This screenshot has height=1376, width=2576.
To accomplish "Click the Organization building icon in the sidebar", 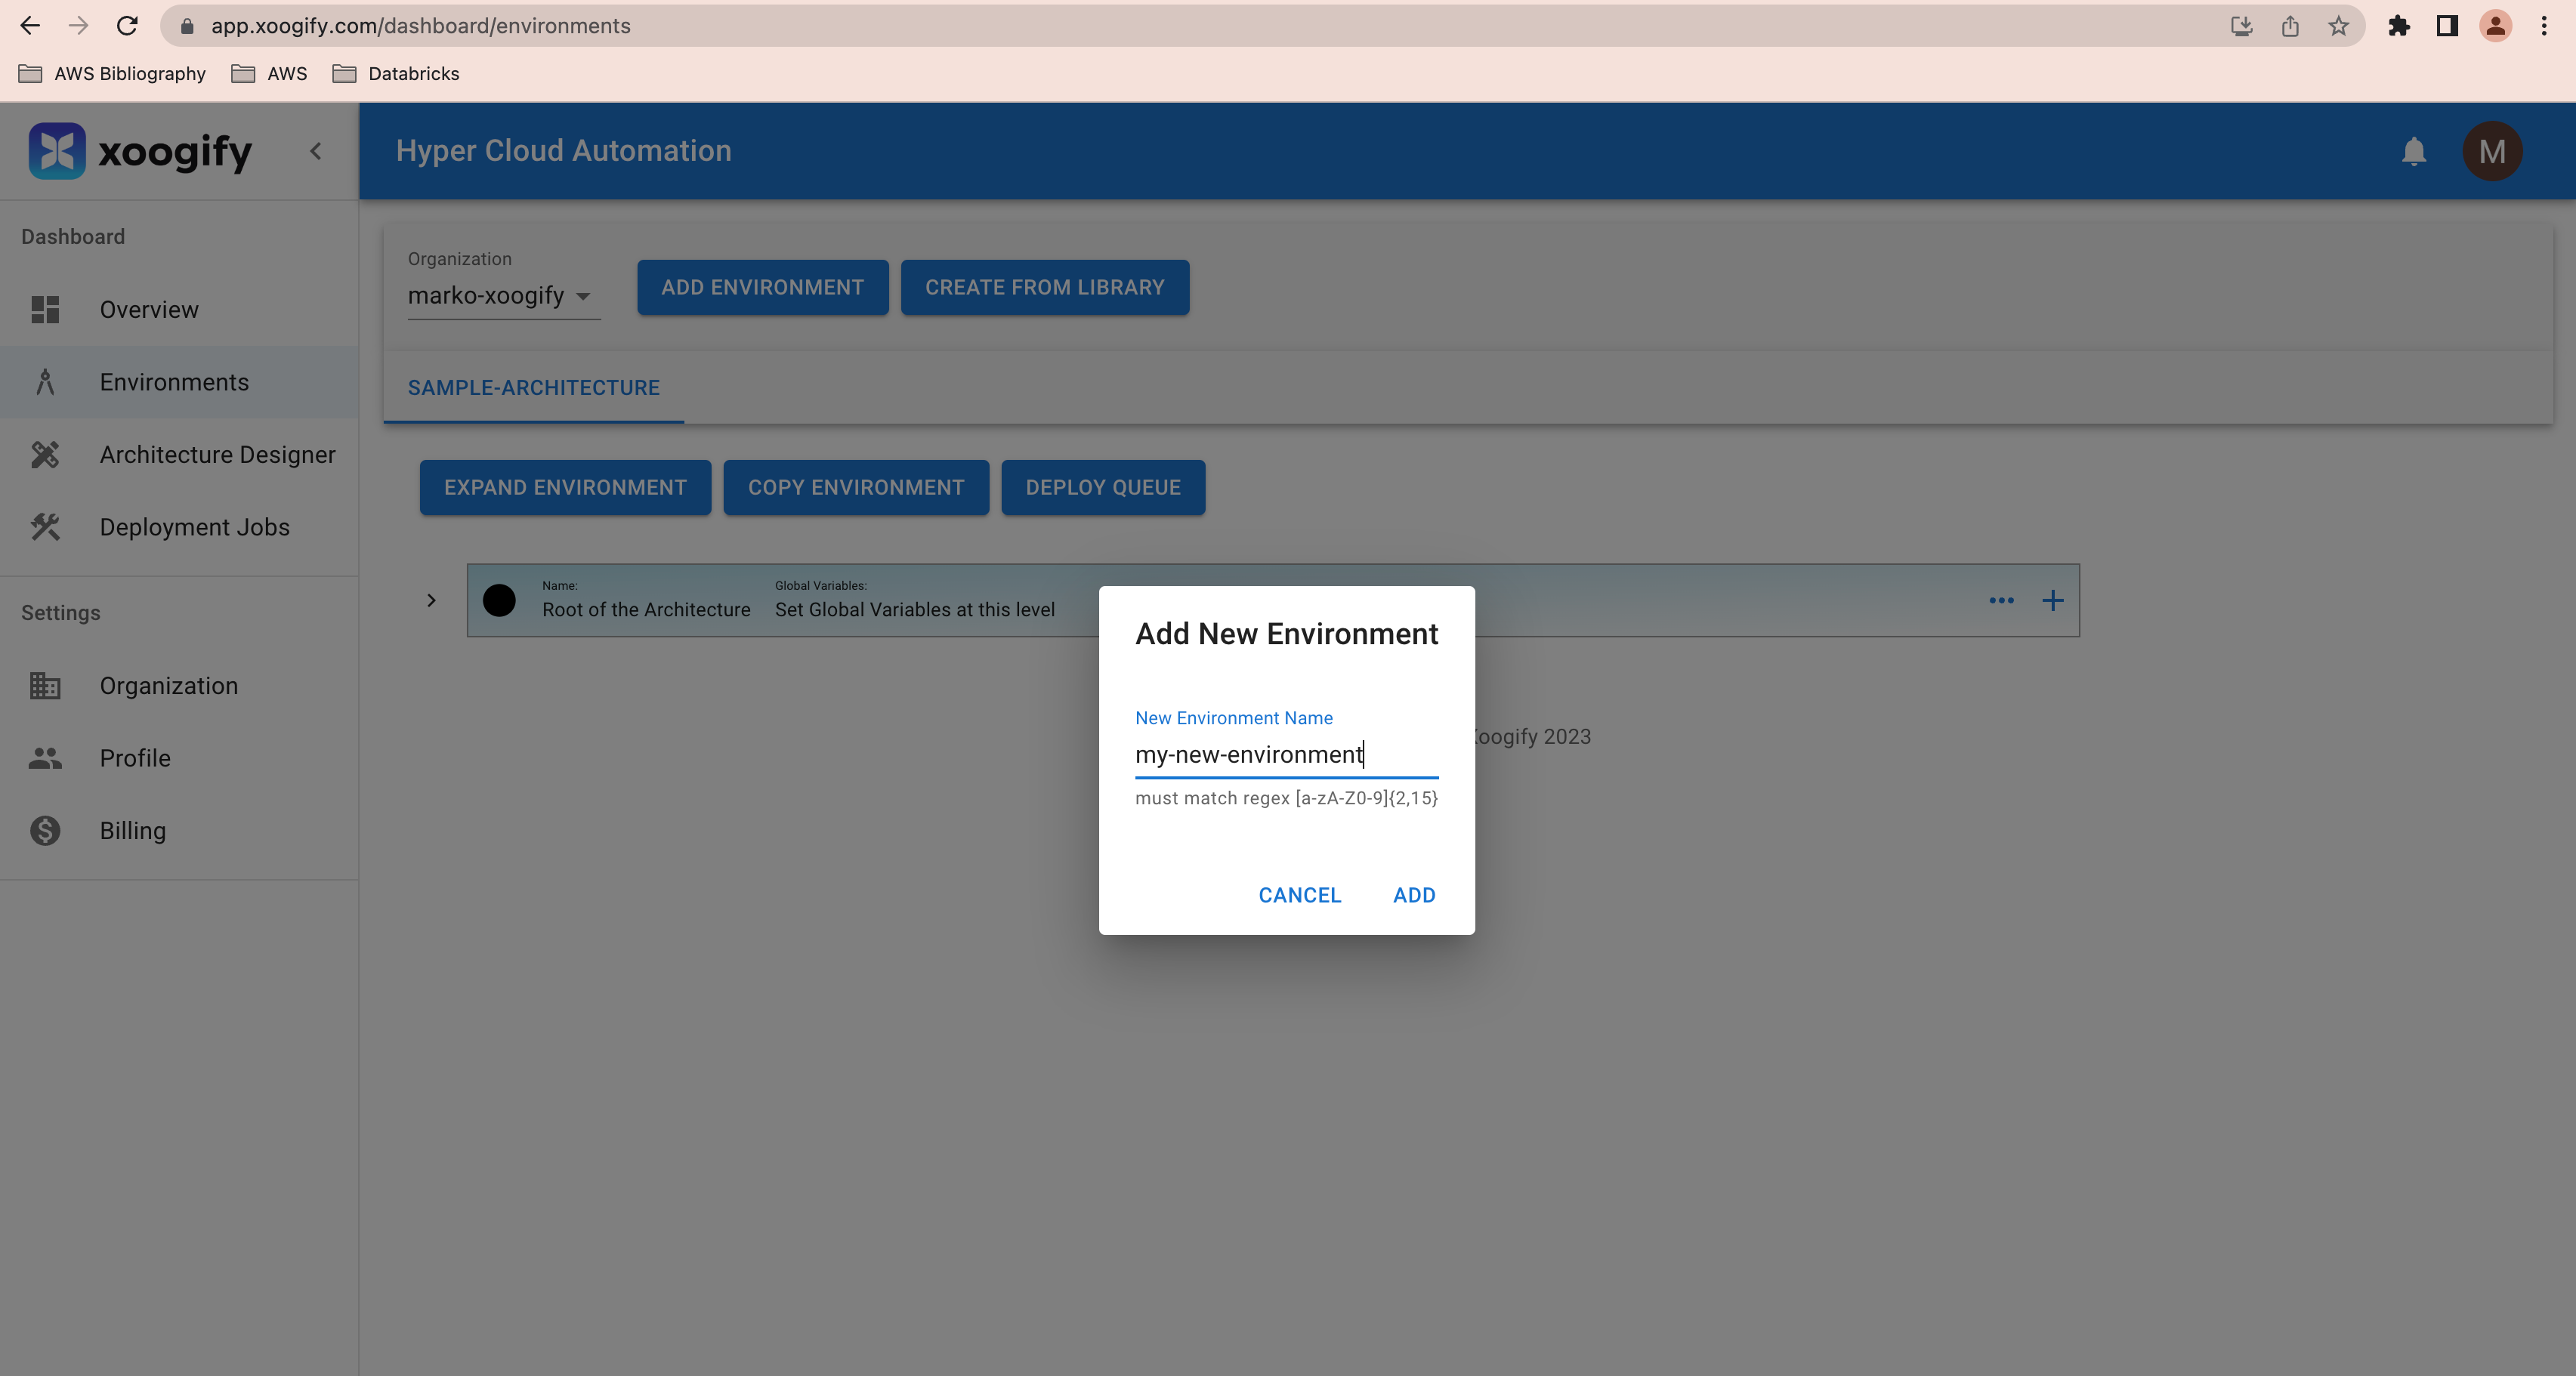I will click(x=45, y=686).
